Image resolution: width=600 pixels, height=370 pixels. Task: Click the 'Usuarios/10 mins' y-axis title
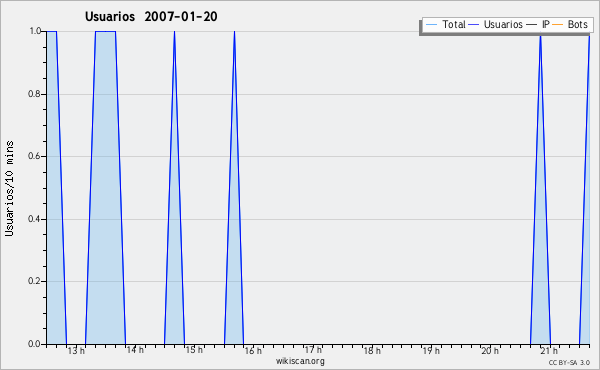click(x=9, y=188)
